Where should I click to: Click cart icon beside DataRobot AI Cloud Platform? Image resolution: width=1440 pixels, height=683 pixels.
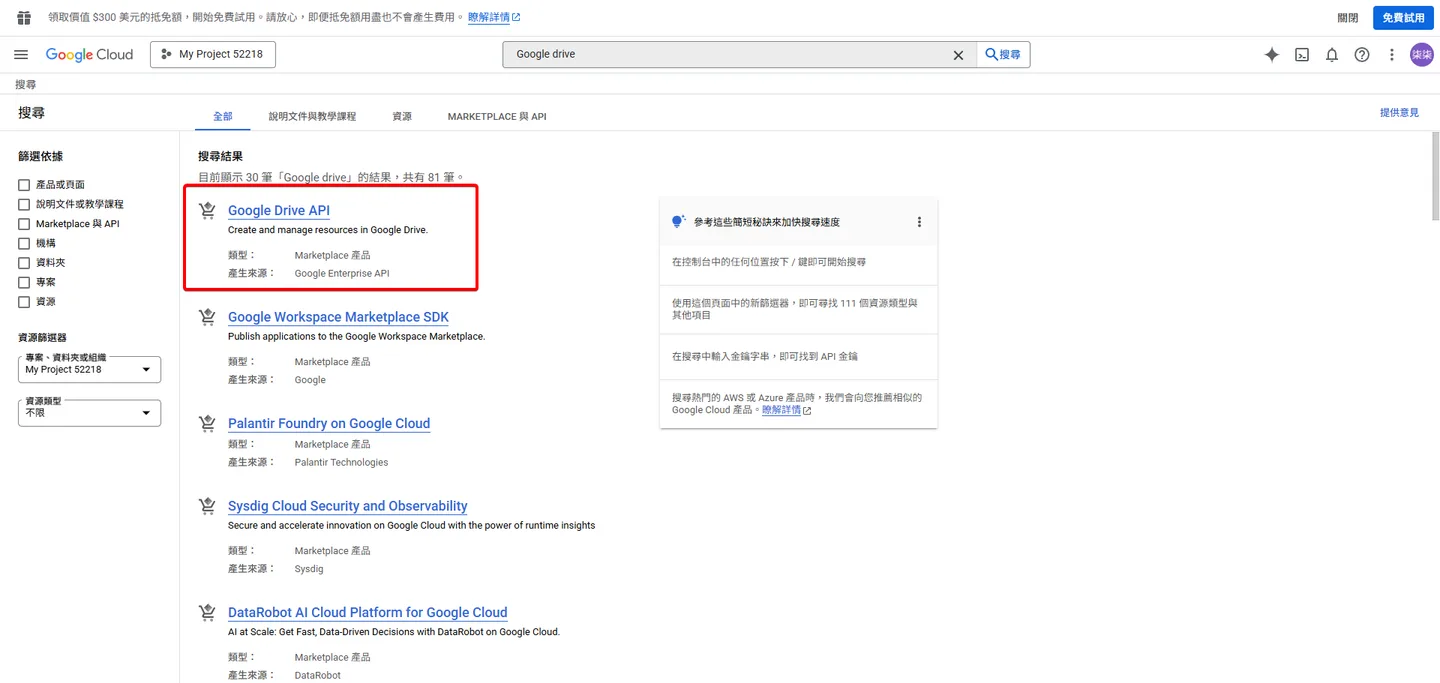coord(207,613)
